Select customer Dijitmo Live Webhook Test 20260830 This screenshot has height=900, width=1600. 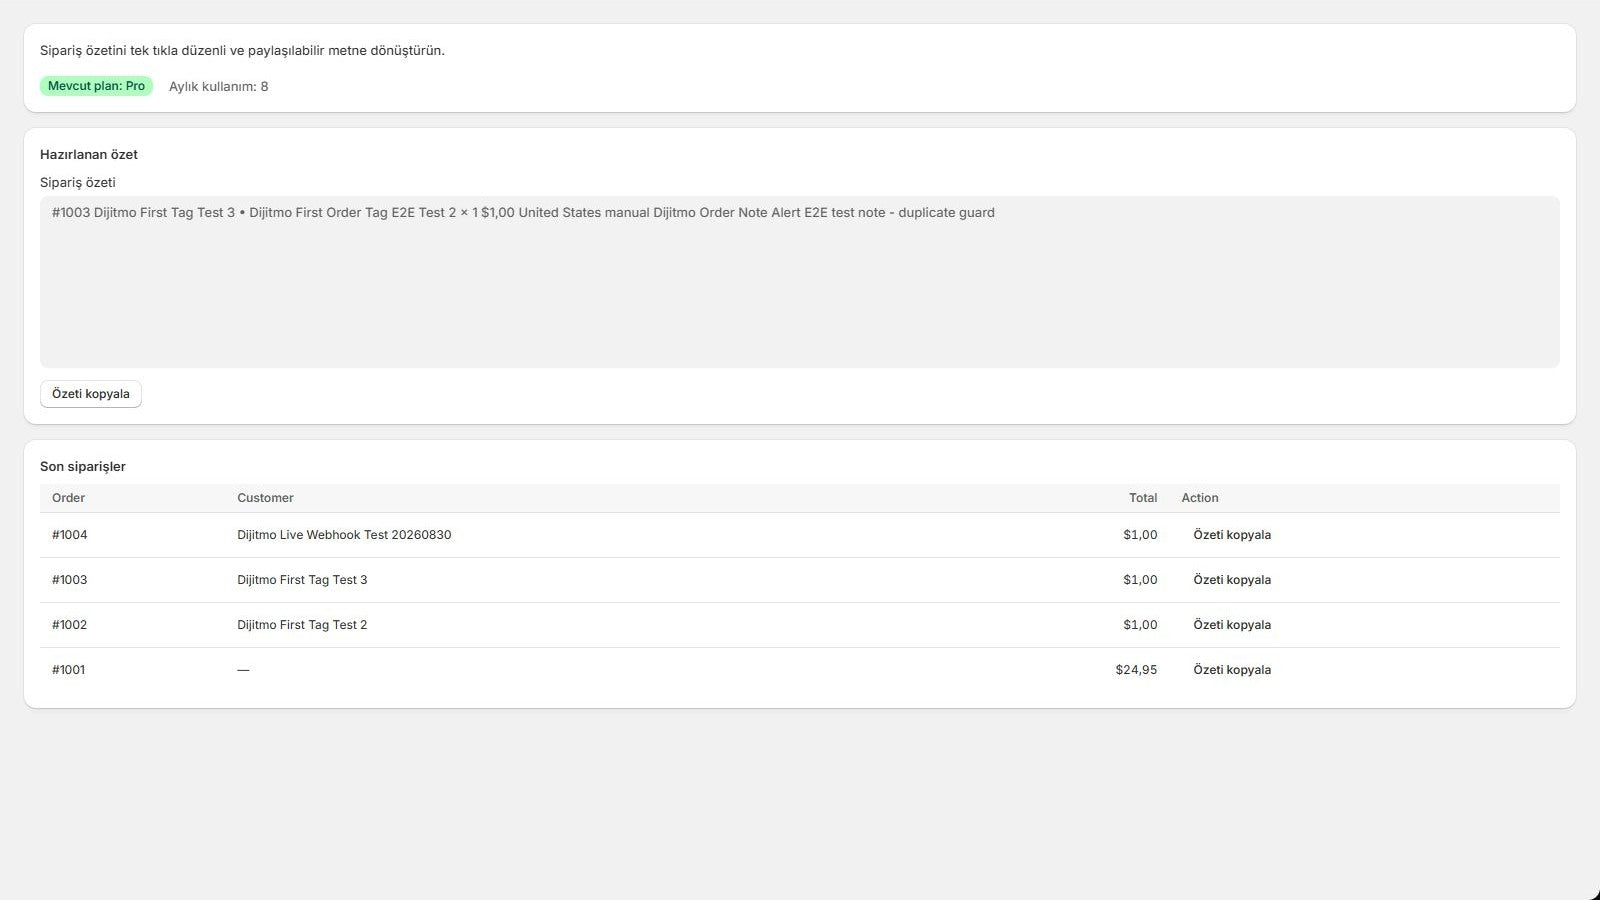(344, 535)
